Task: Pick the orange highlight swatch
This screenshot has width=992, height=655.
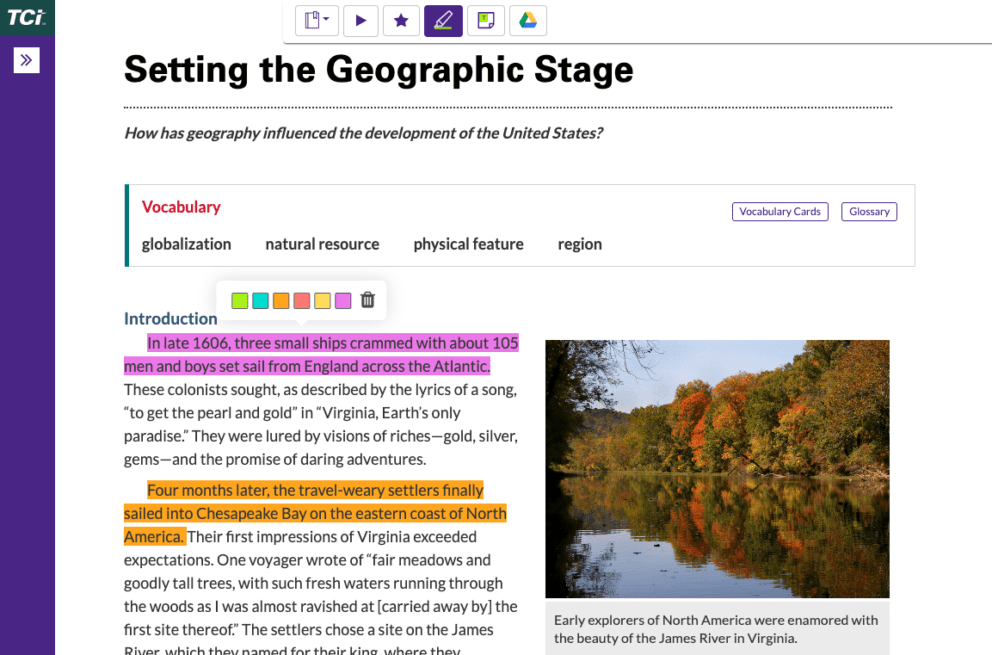Action: point(281,300)
